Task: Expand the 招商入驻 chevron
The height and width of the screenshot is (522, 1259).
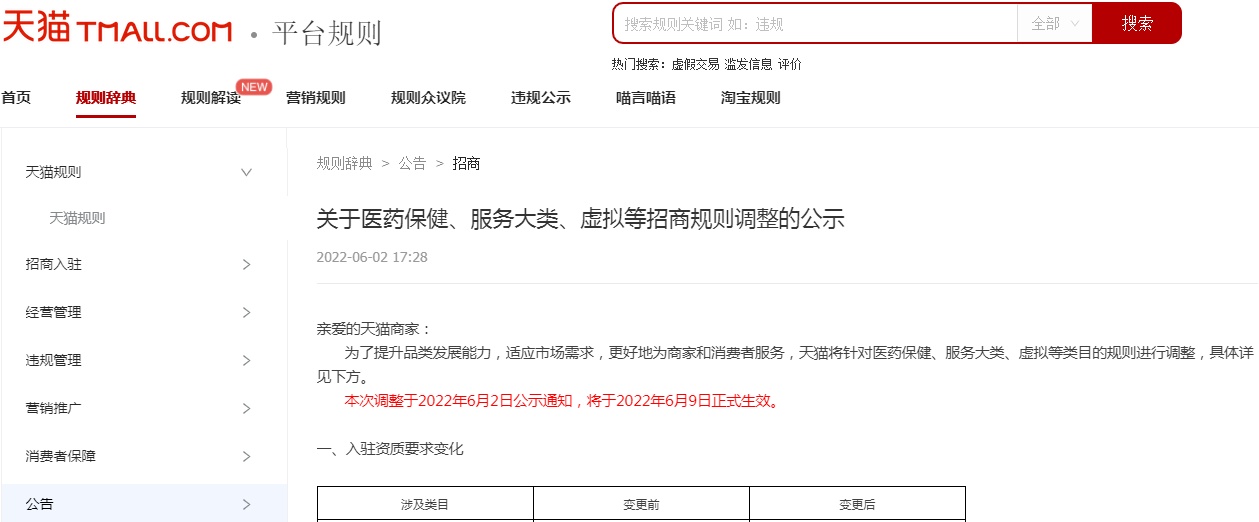Action: click(247, 264)
